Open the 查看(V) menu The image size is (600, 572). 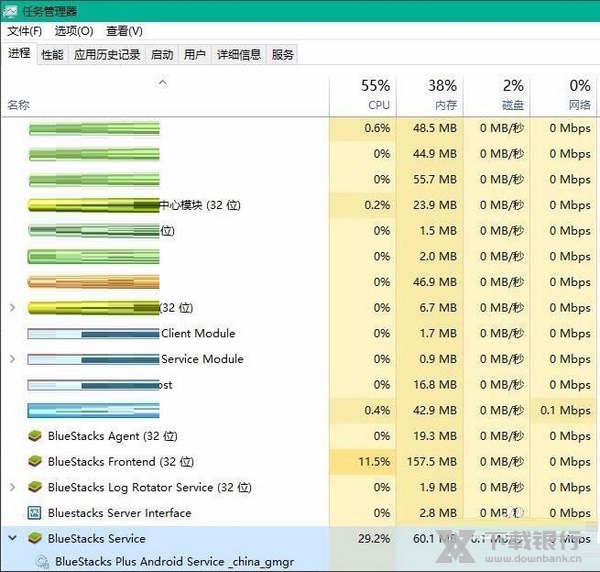click(x=124, y=31)
